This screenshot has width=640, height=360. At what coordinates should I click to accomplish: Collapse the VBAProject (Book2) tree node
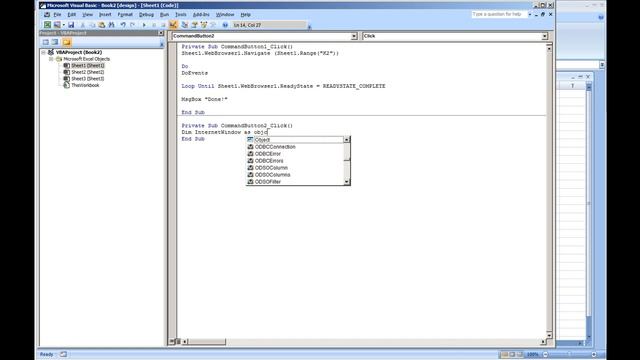(x=43, y=52)
